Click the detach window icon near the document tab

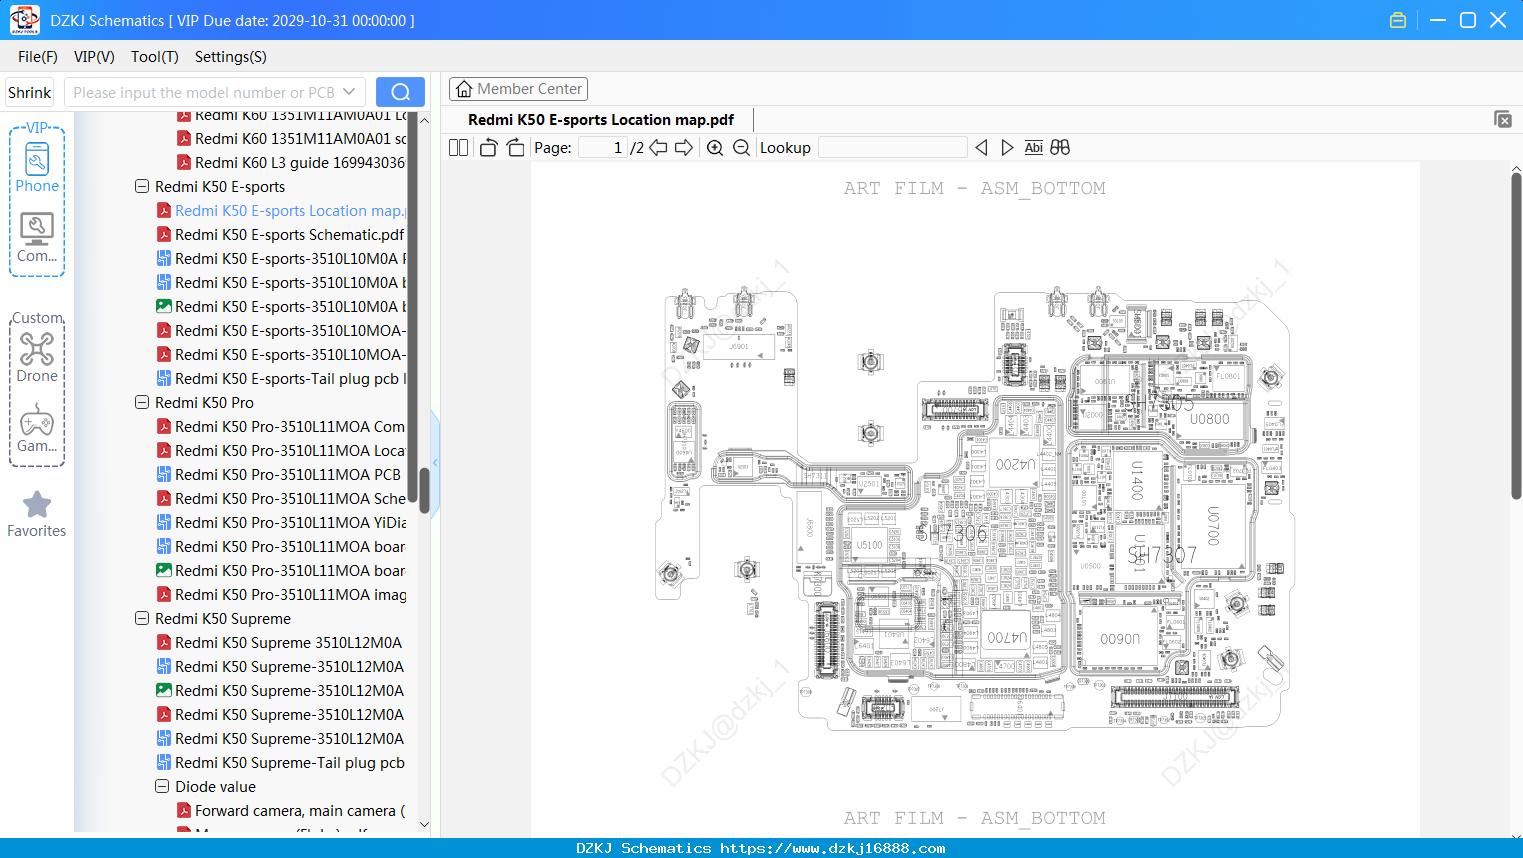pos(1502,119)
